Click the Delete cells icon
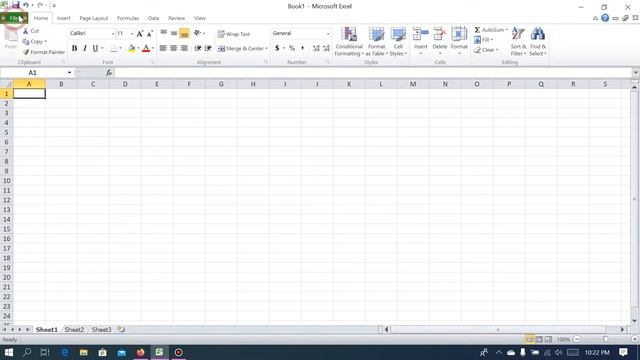Screen dimensions: 640x360 point(440,34)
